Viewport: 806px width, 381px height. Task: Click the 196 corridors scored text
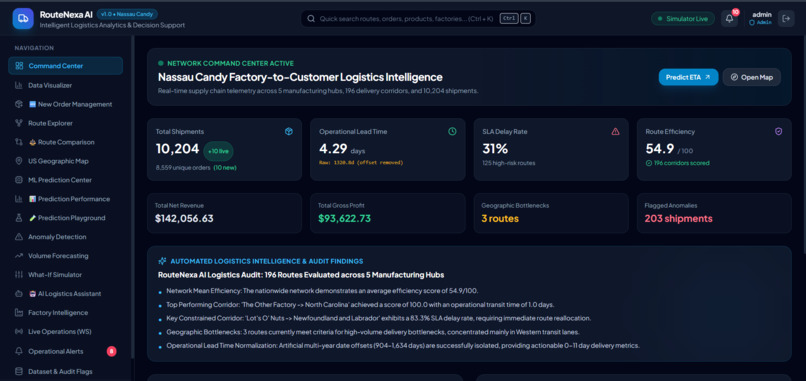(x=681, y=163)
